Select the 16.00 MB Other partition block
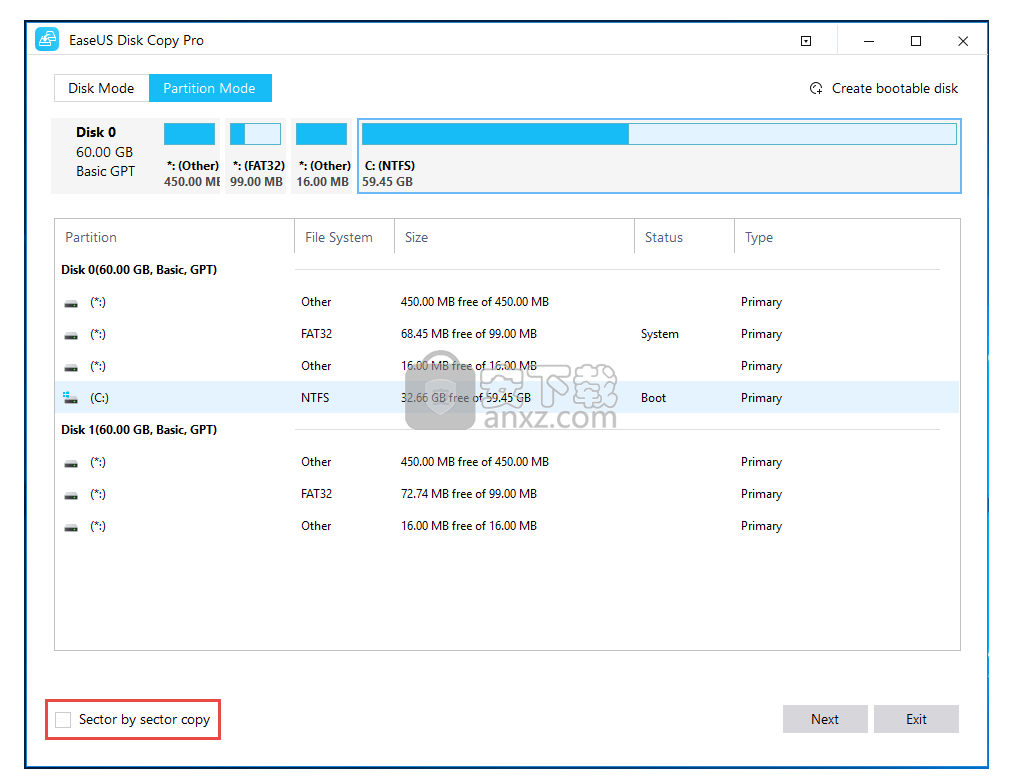 click(x=322, y=156)
